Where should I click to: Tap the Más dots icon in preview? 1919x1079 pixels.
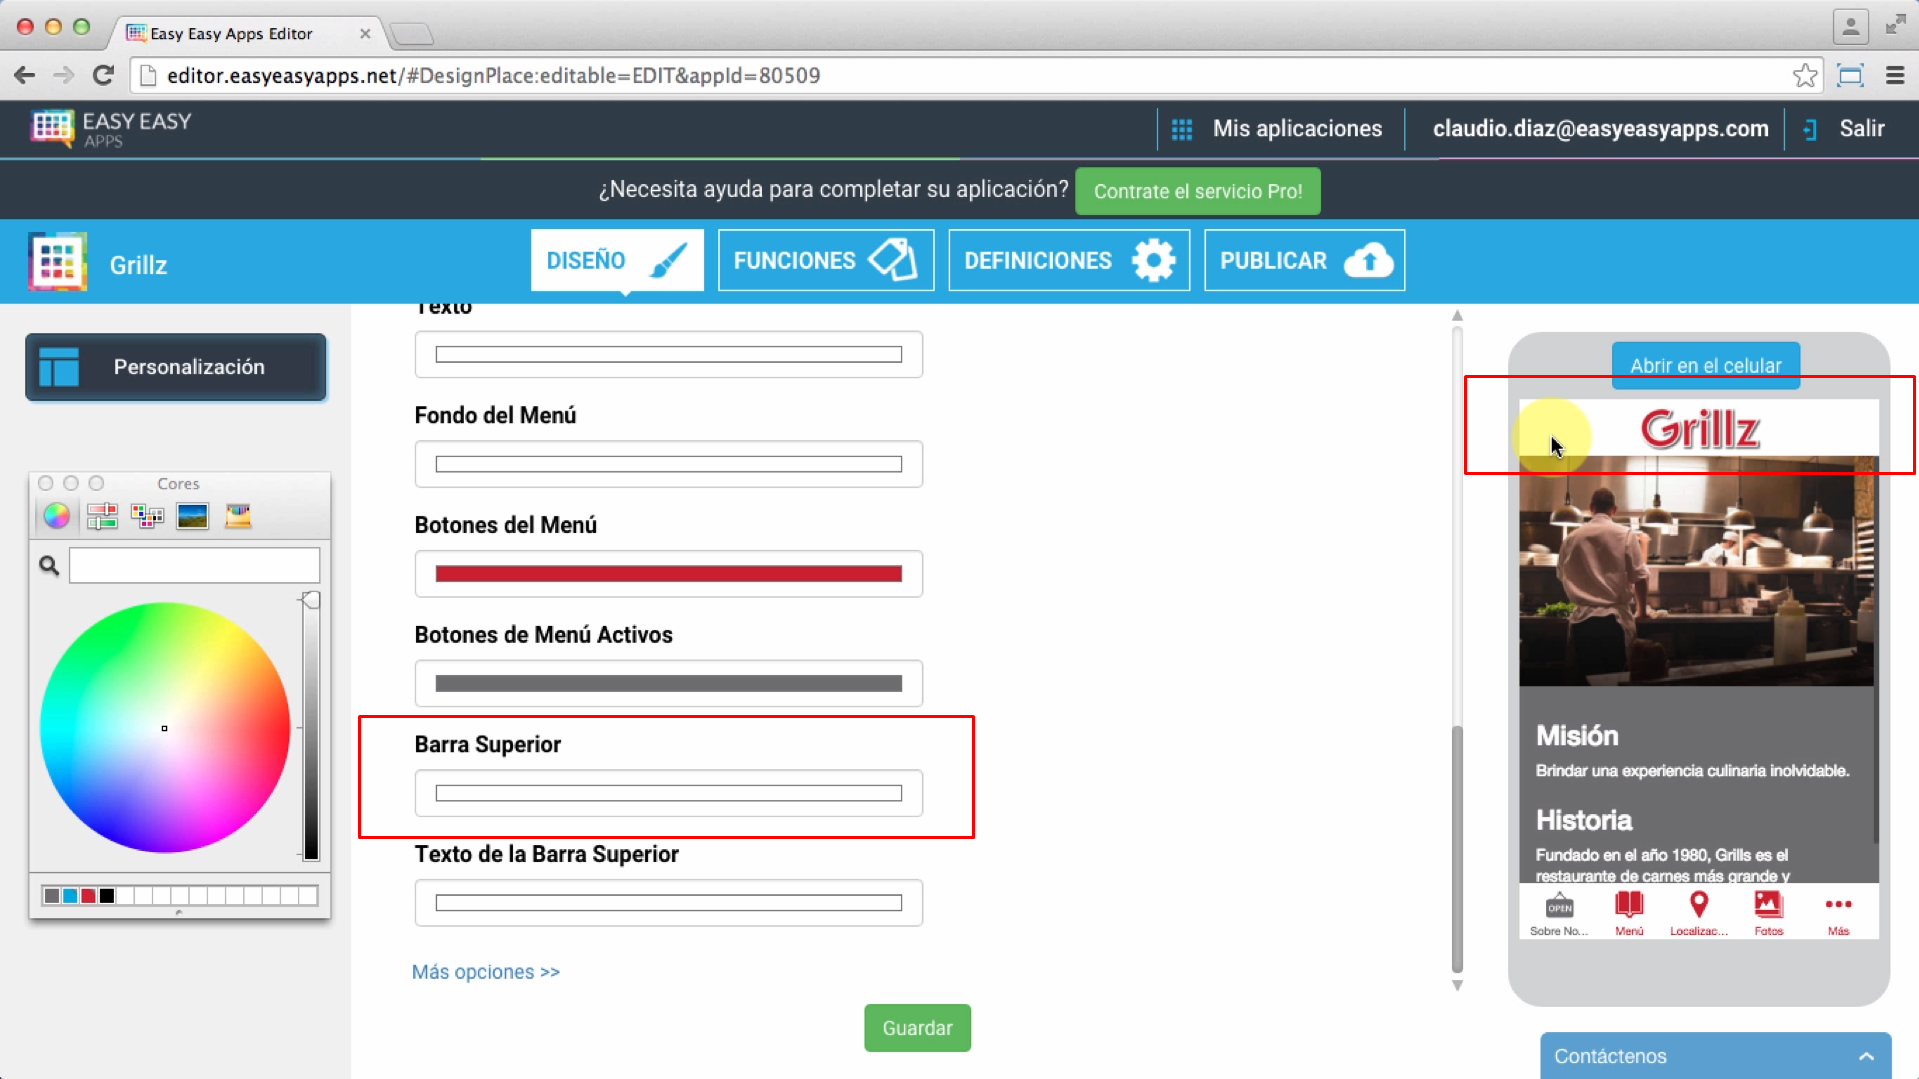click(x=1838, y=906)
